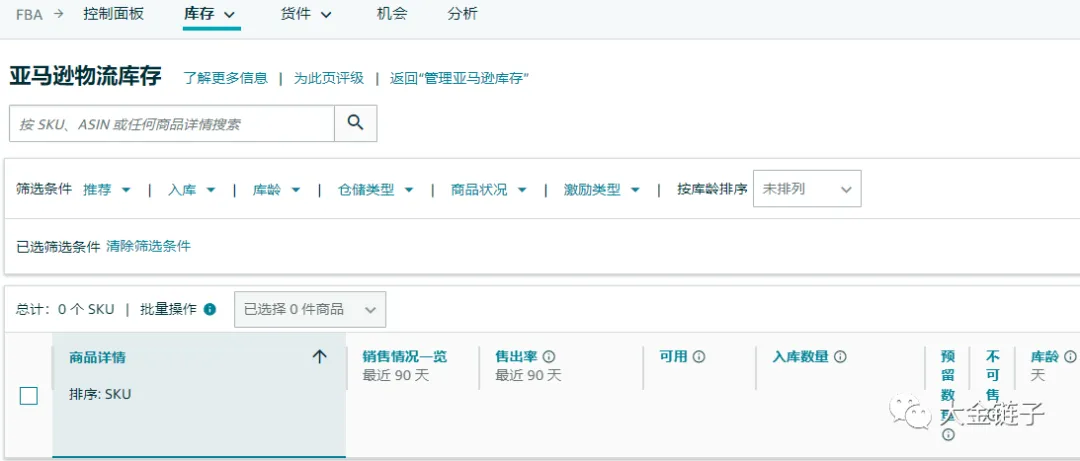
Task: Open the 为此页评级 link
Action: point(329,78)
